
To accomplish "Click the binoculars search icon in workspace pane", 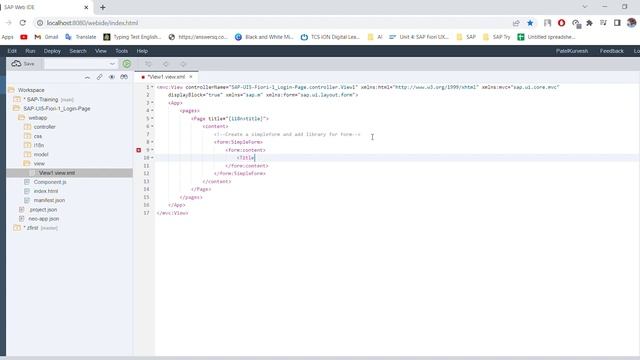I will [x=124, y=77].
